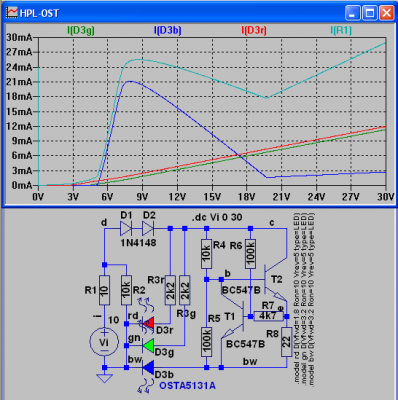Viewport: 398px width, 400px height.
Task: Click the 1N4148 diode model label
Action: click(x=138, y=243)
